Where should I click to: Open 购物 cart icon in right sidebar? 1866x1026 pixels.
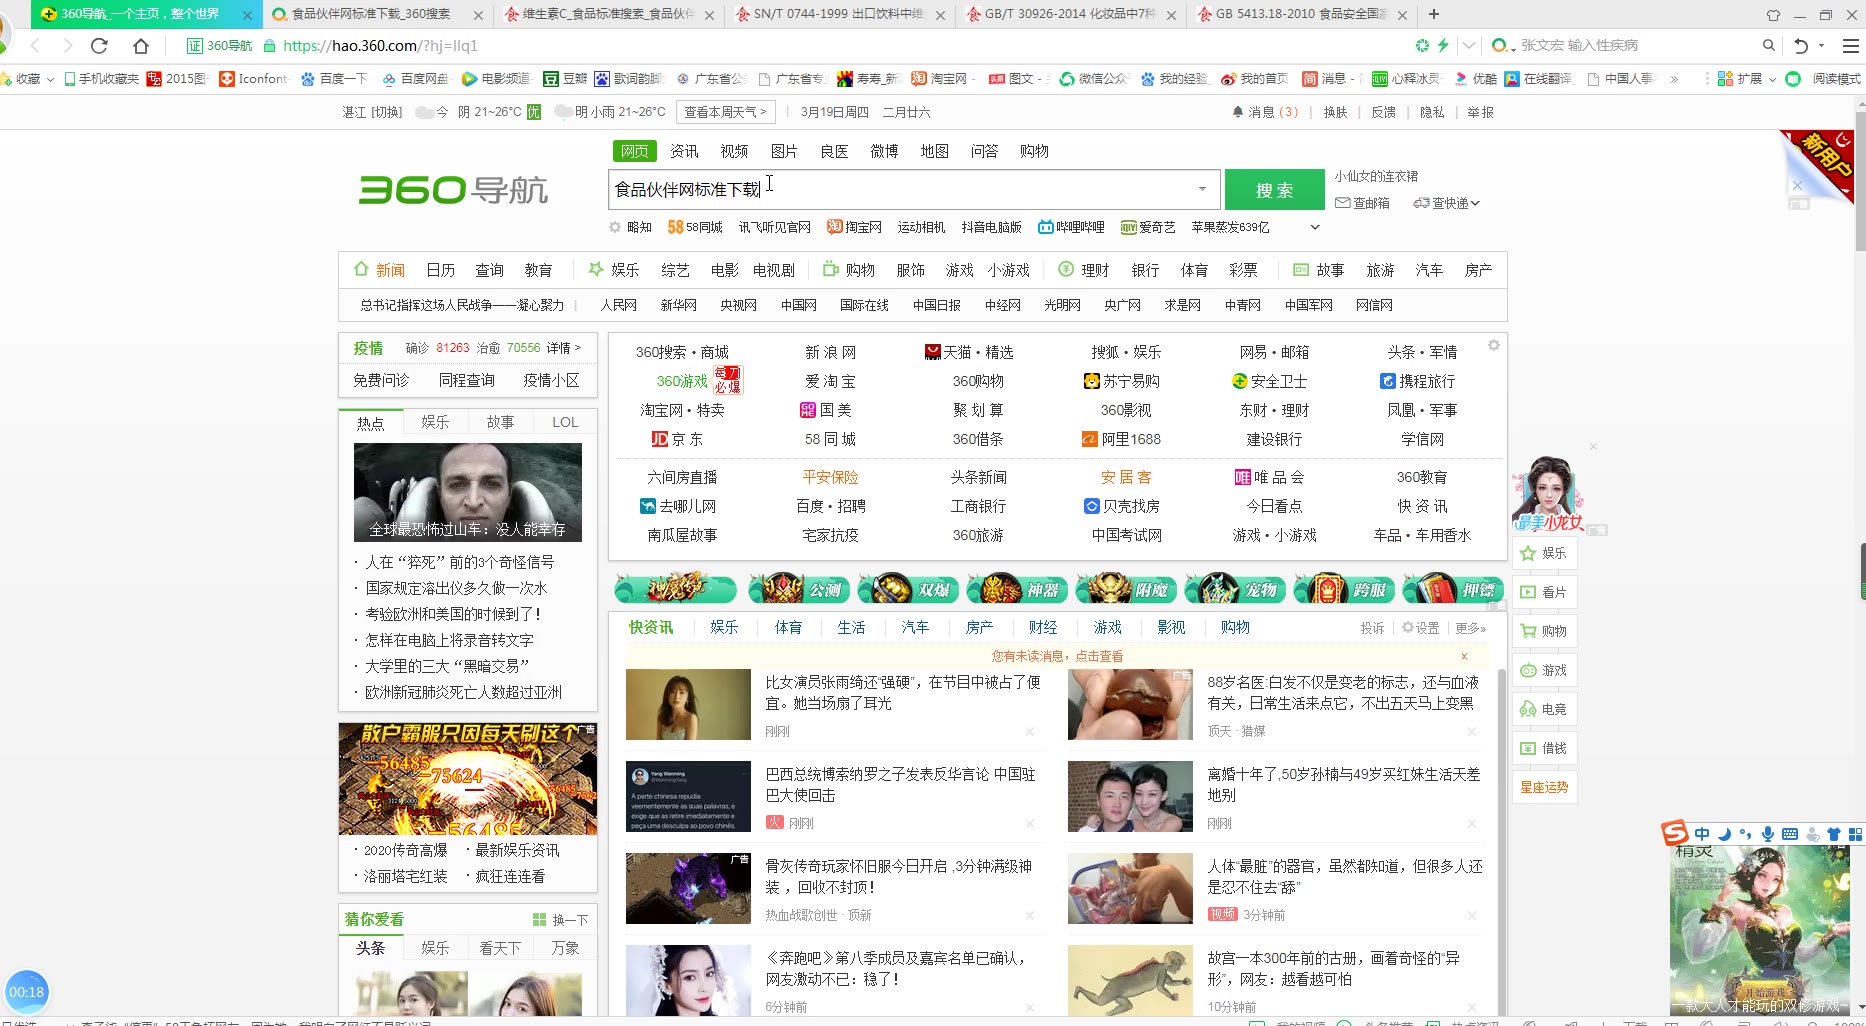point(1528,631)
